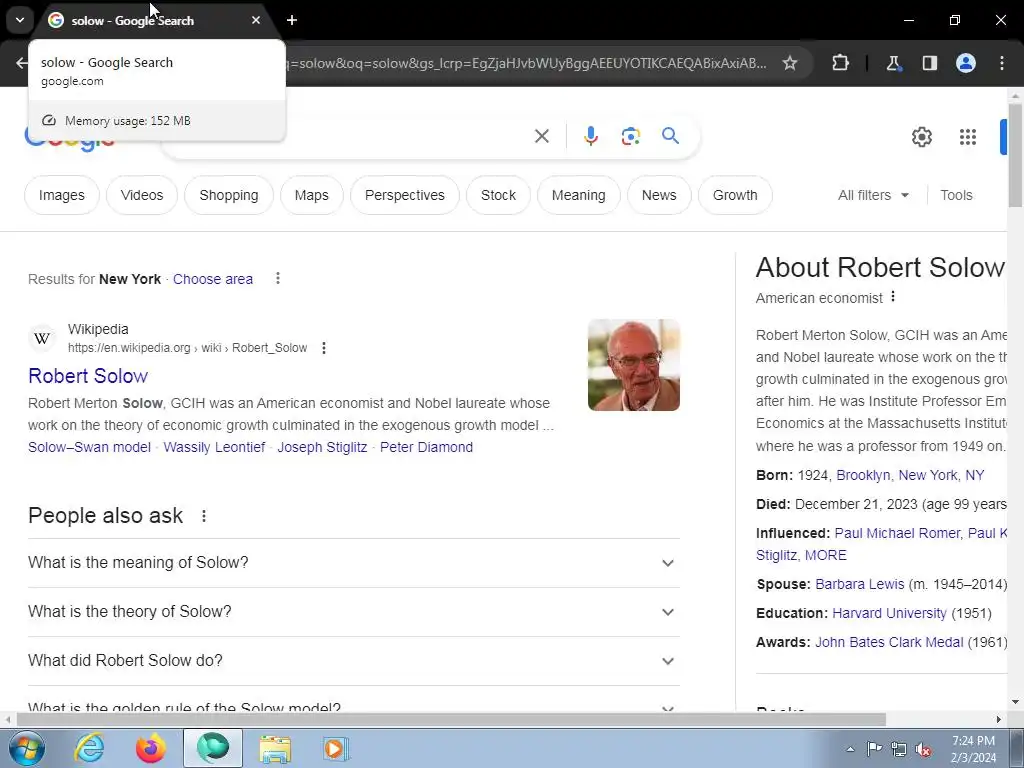Click the horizontal scrollbar at page bottom
Screen dimensions: 1024x768
(451, 720)
